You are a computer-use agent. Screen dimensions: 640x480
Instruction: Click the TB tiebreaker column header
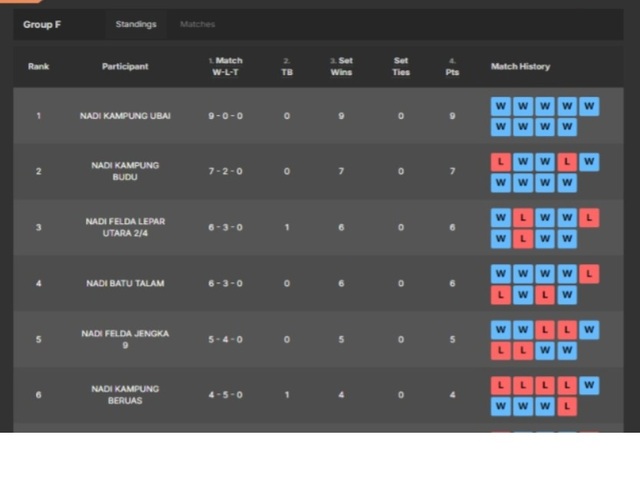pyautogui.click(x=287, y=67)
